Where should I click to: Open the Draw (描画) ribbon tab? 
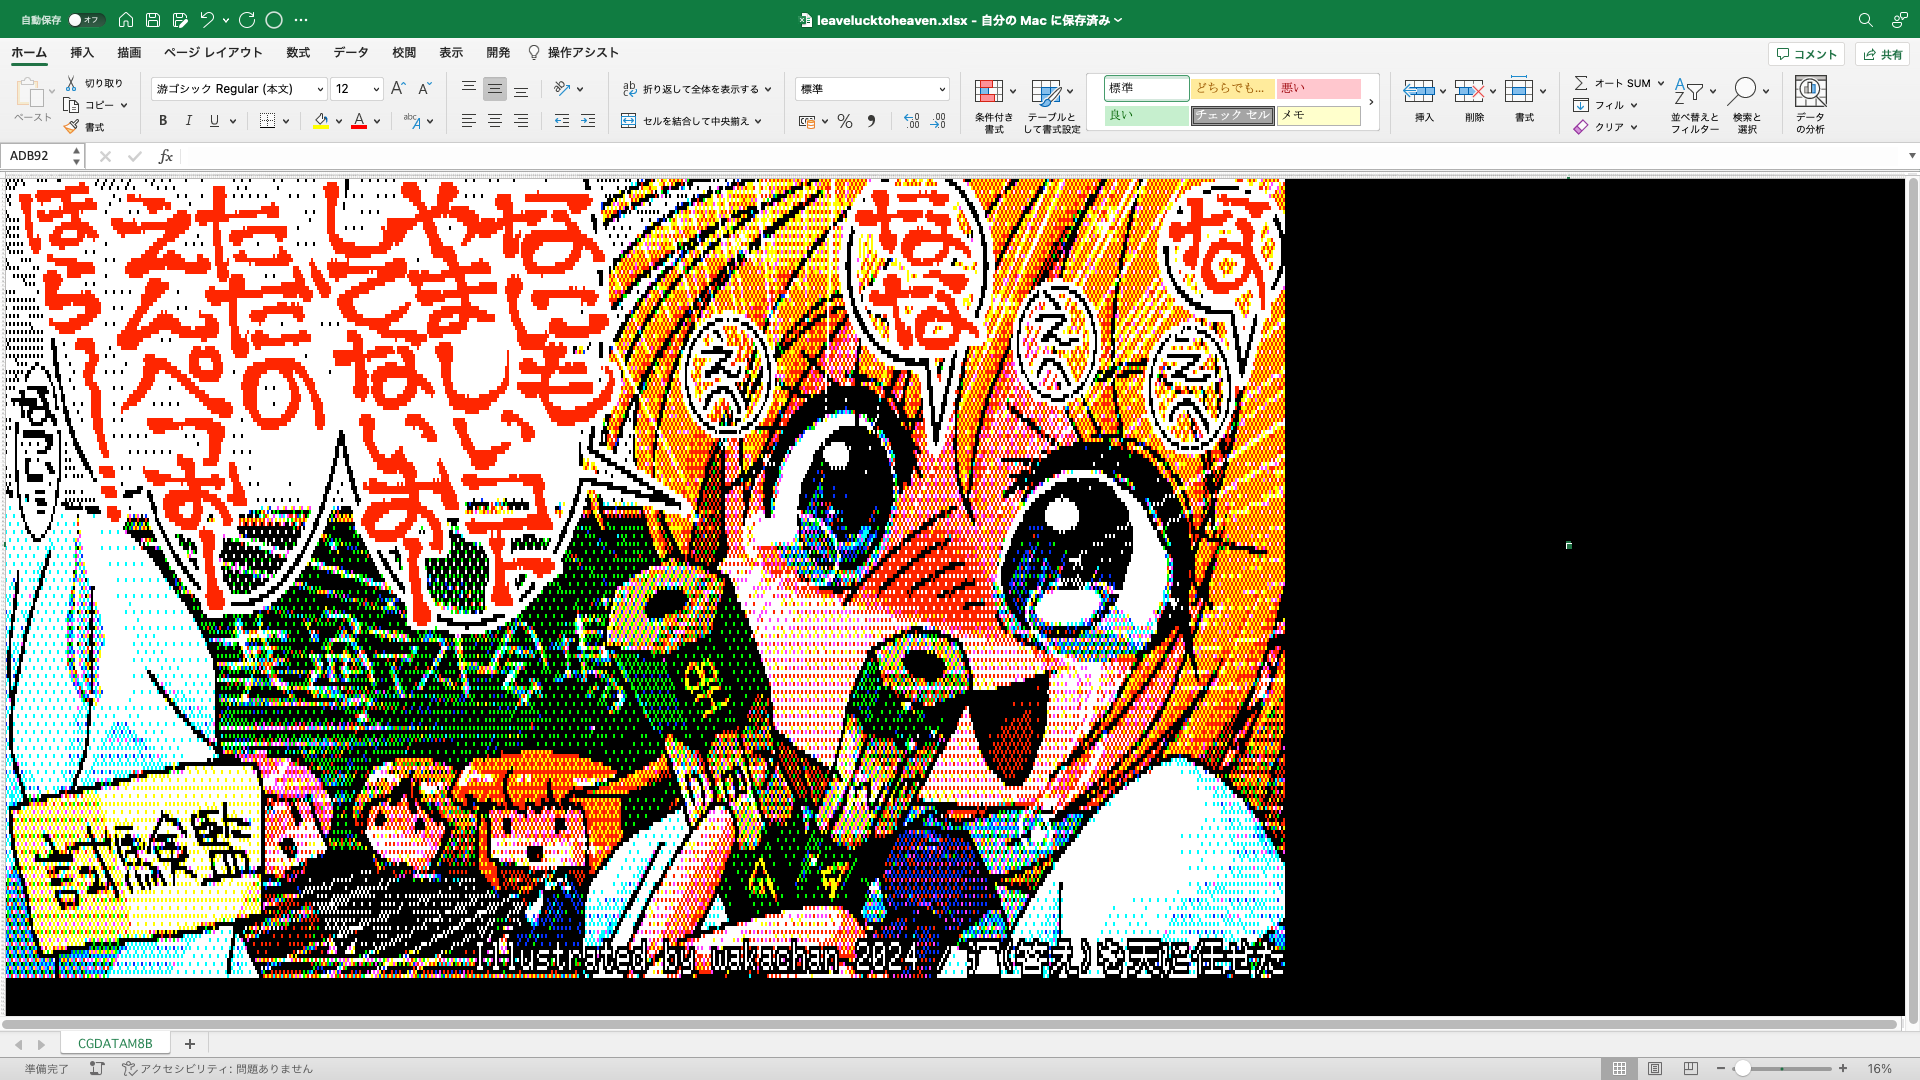tap(129, 52)
